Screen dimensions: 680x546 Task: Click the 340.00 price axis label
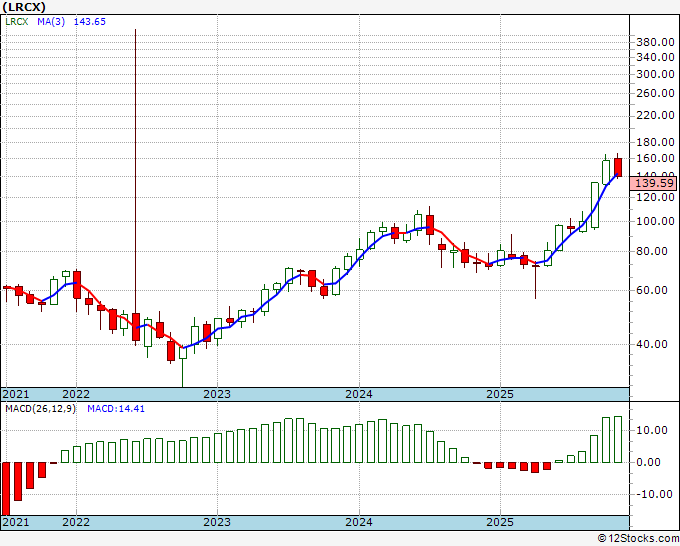tap(655, 57)
